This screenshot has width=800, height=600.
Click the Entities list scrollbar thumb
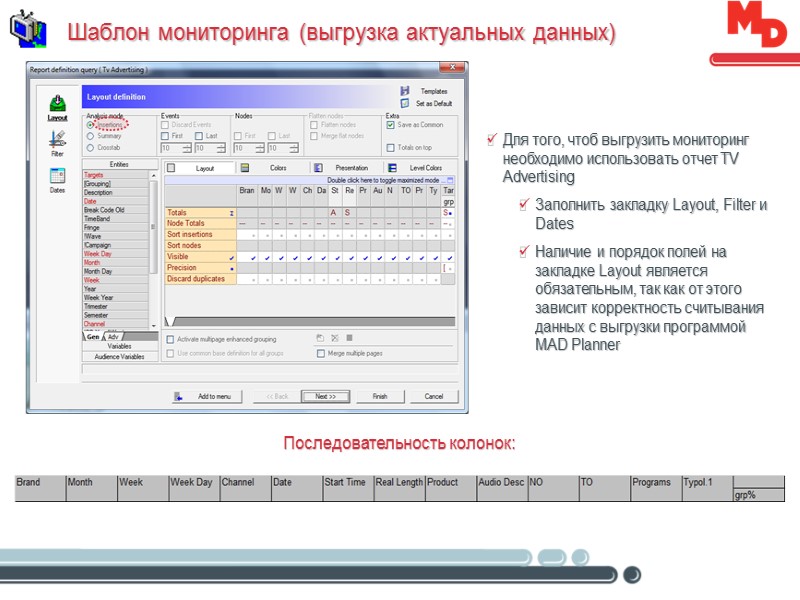coord(153,227)
